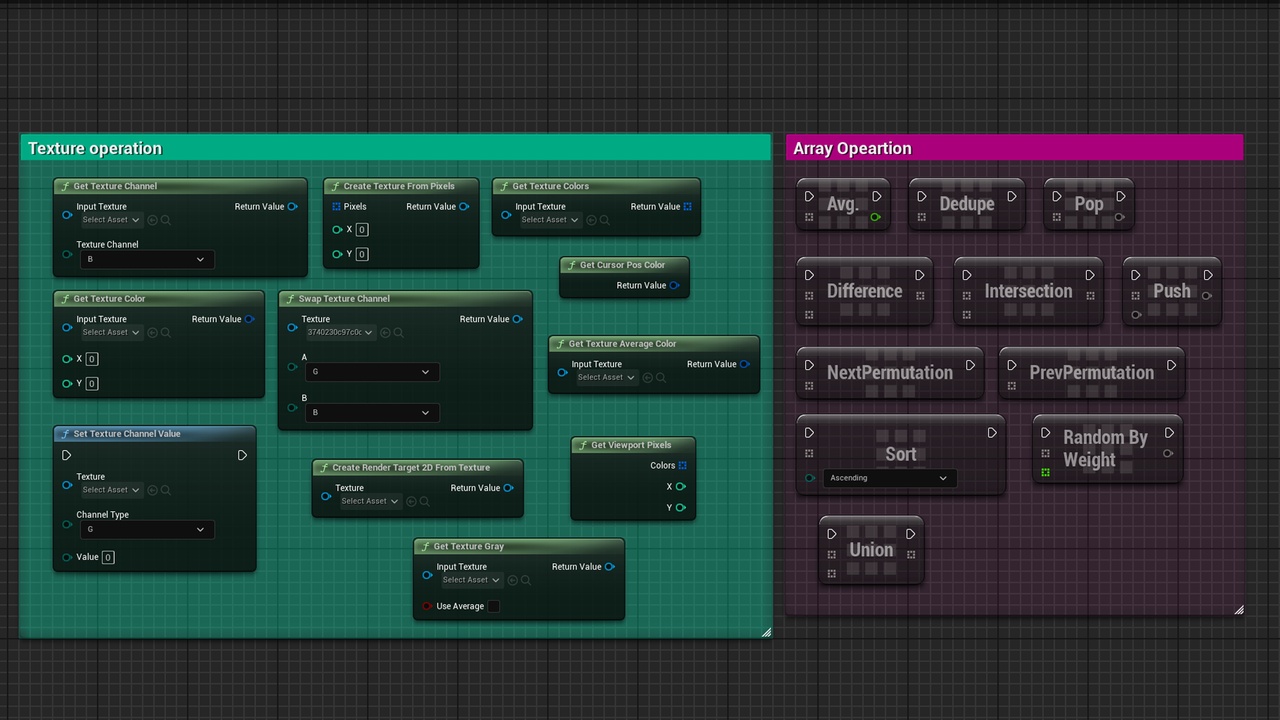
Task: Click Input Texture pin on Get Texture Channel
Action: [67, 214]
